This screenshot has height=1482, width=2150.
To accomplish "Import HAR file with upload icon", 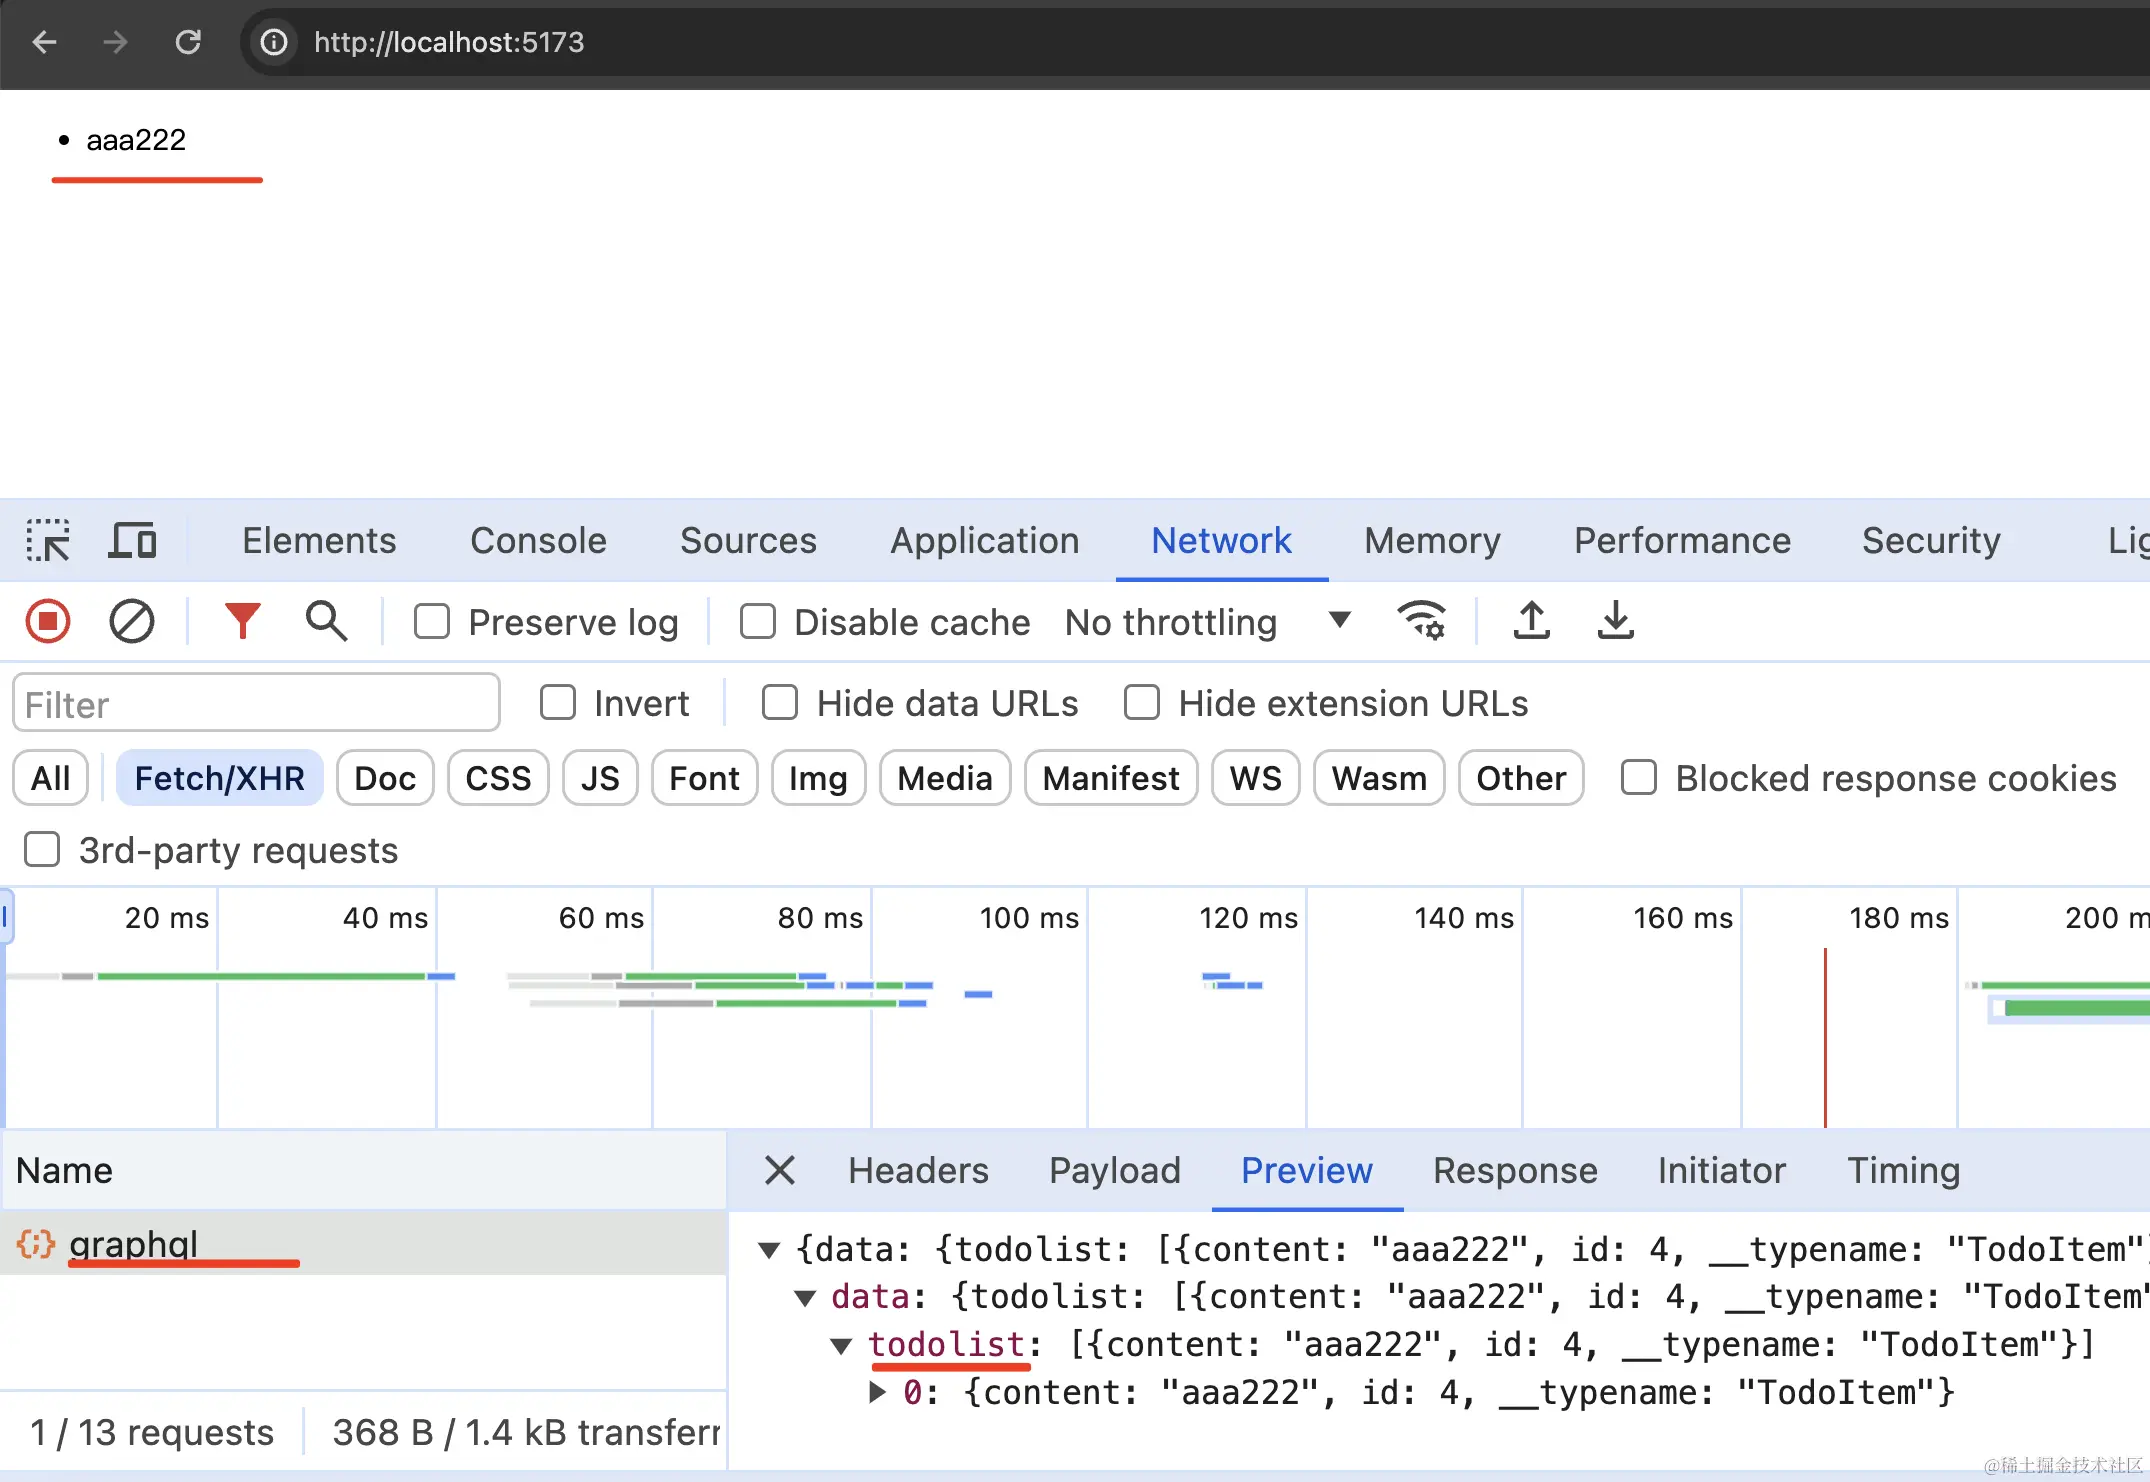I will [1531, 621].
